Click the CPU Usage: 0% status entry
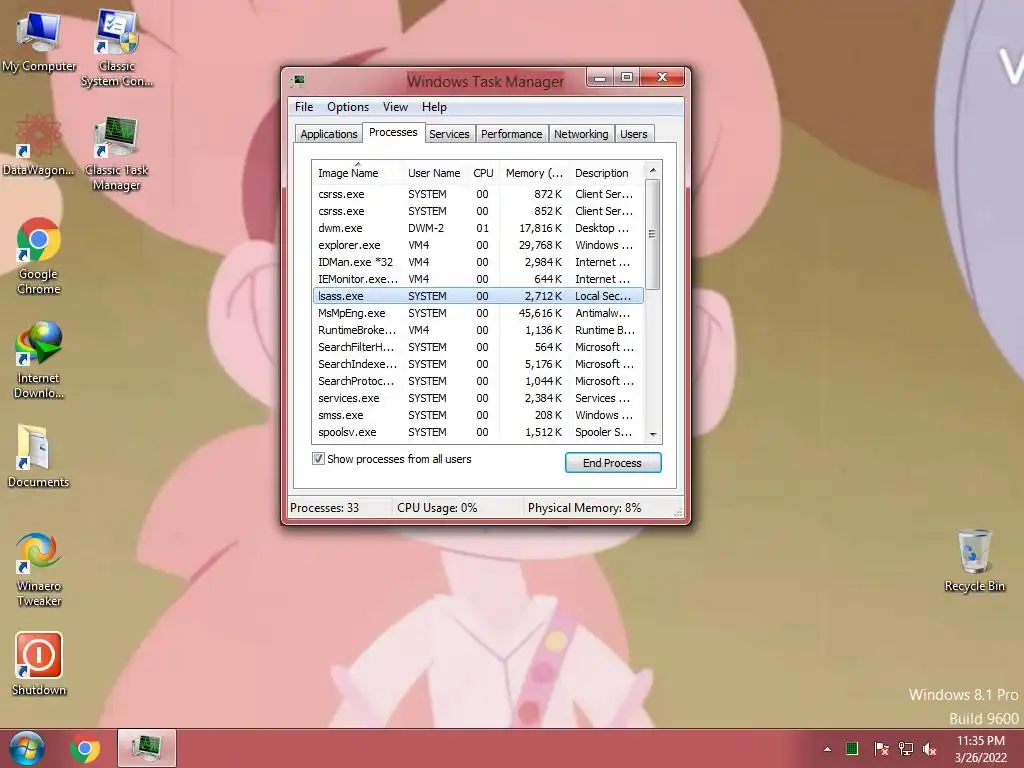This screenshot has width=1024, height=768. (x=457, y=507)
